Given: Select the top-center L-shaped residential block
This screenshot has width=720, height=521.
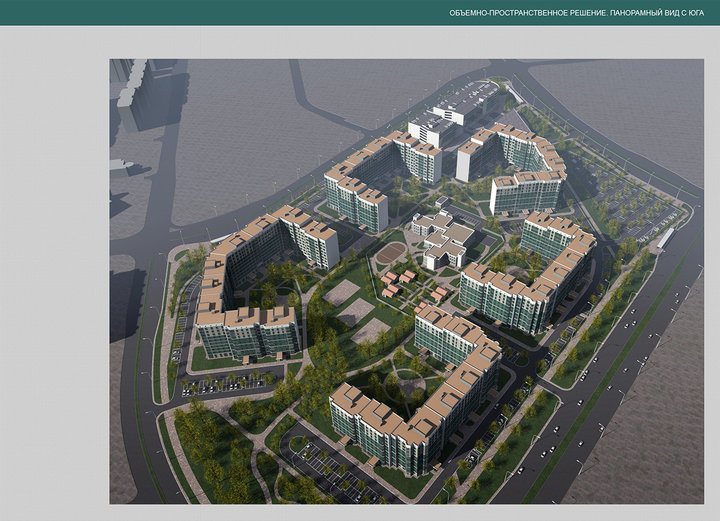Looking at the screenshot, I should tap(375, 175).
